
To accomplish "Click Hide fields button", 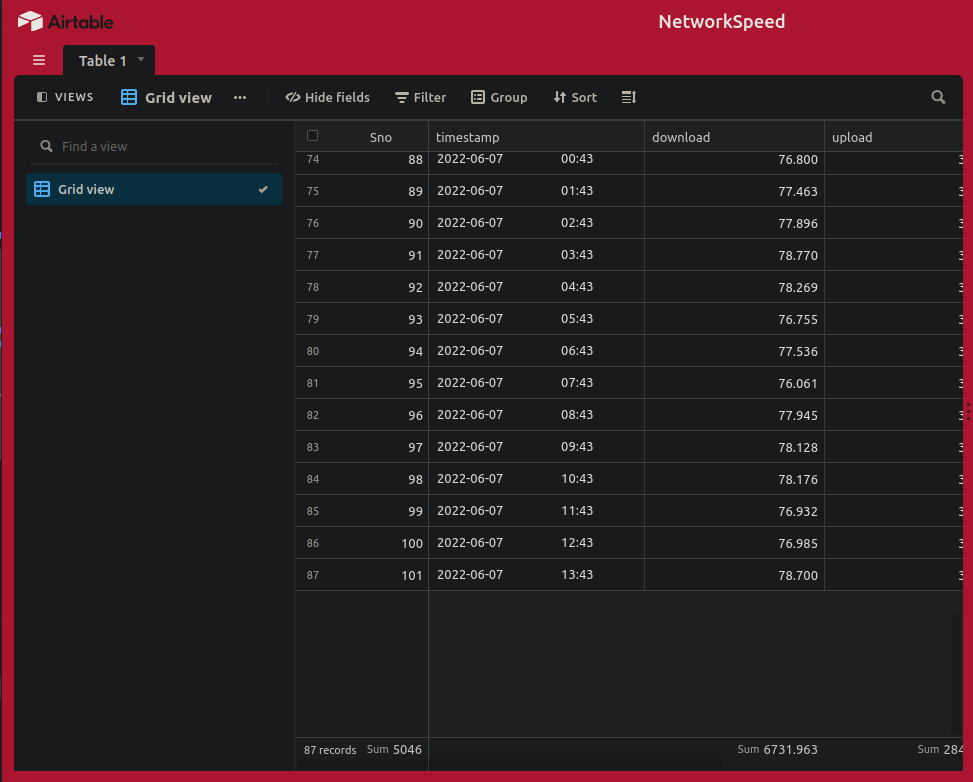I will click(x=328, y=97).
